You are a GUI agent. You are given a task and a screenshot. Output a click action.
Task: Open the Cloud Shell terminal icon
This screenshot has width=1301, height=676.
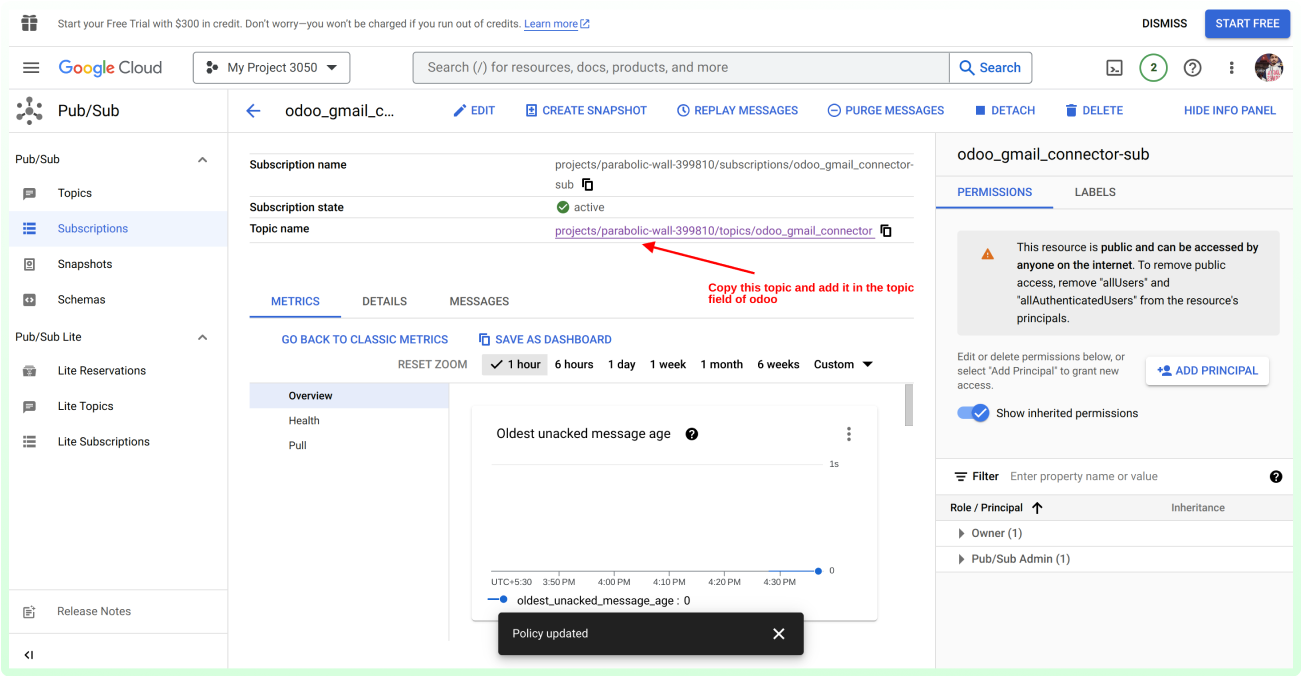(1114, 68)
